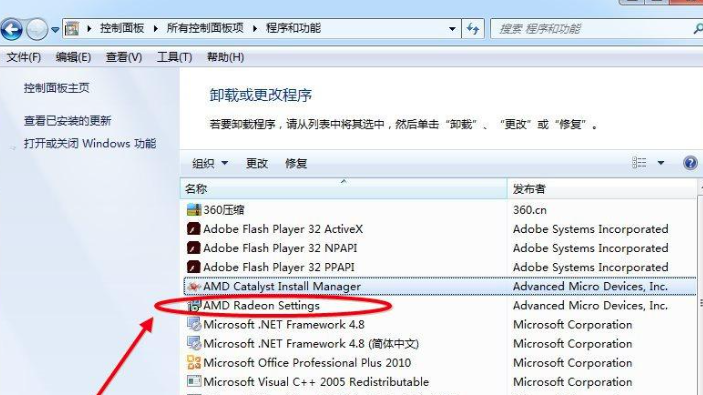The image size is (703, 395).
Task: Open the 帮助(H) menu
Action: tap(225, 57)
